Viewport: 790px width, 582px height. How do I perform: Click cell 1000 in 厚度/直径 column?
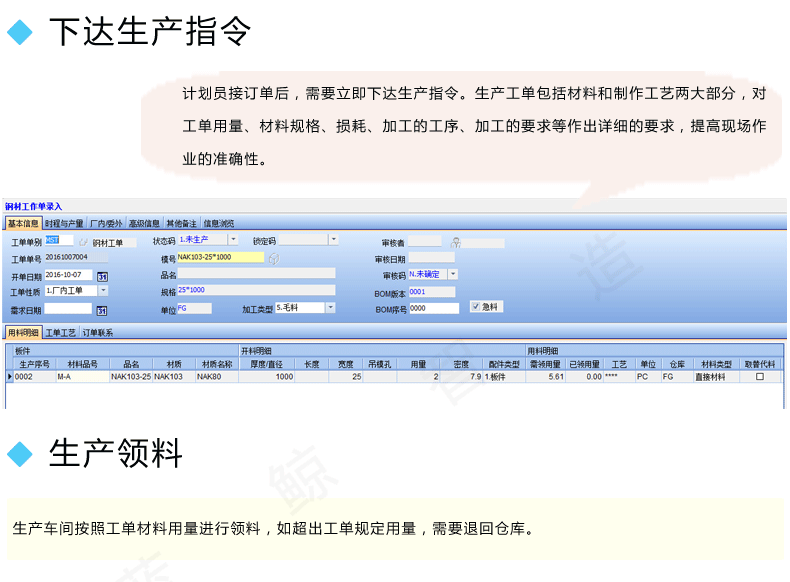[x=267, y=376]
